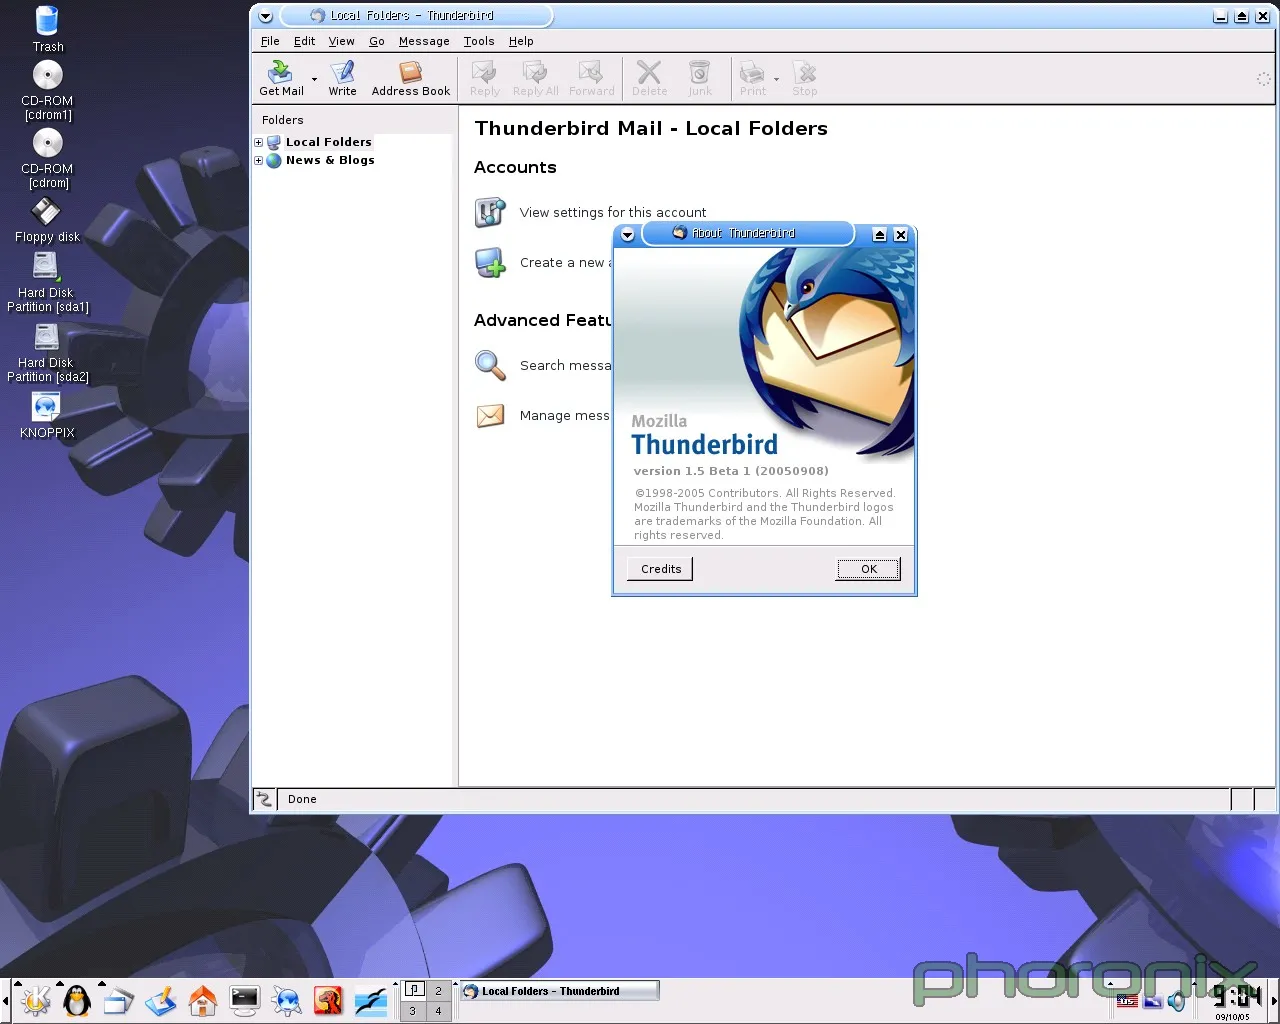The image size is (1280, 1024).
Task: Click the display resize tray icon
Action: (1152, 1001)
